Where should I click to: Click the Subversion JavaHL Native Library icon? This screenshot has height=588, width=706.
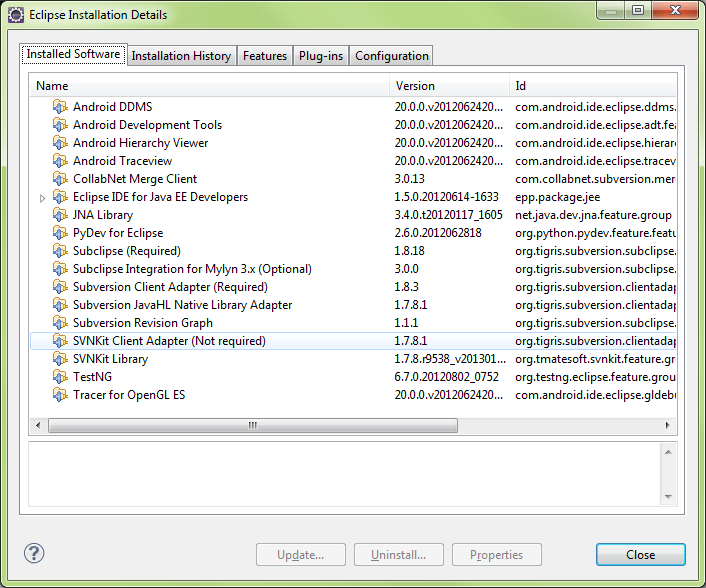60,305
